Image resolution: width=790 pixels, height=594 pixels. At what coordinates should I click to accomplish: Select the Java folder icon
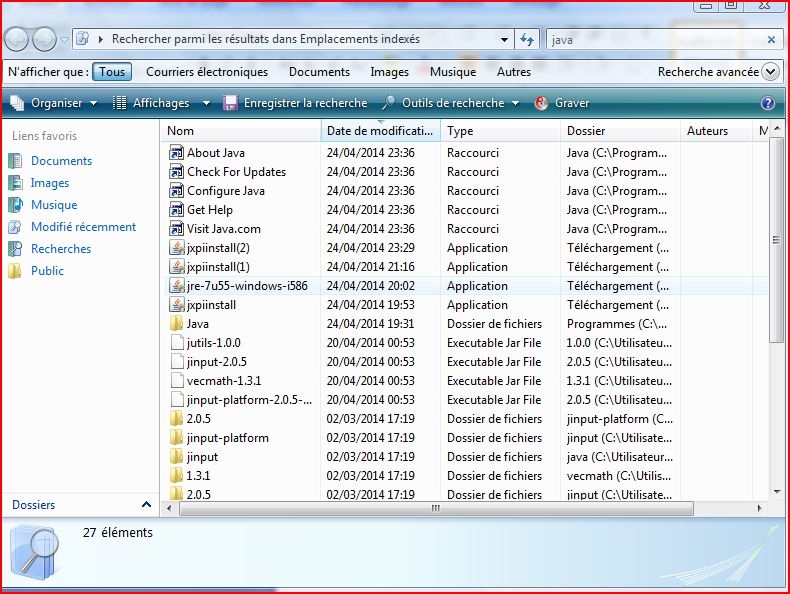coord(176,323)
